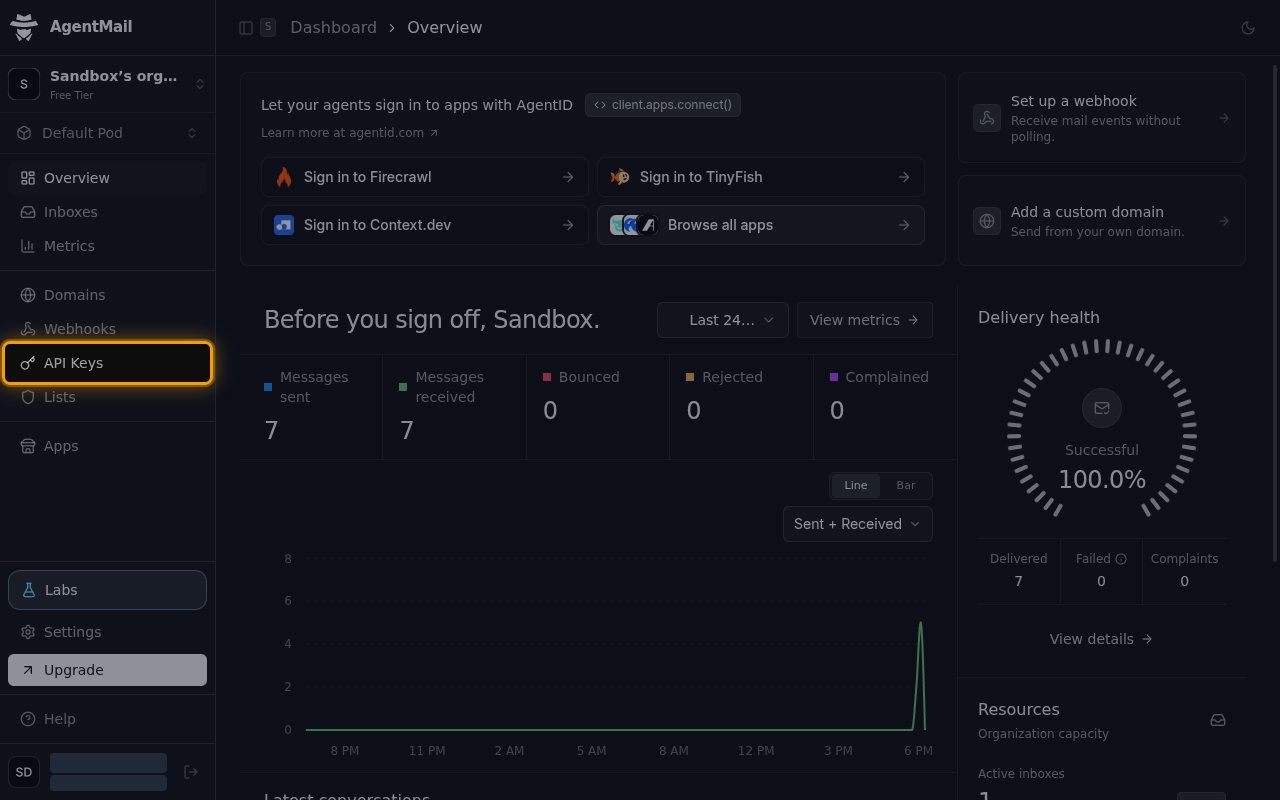Click the View metrics button
The width and height of the screenshot is (1280, 800).
tap(865, 320)
